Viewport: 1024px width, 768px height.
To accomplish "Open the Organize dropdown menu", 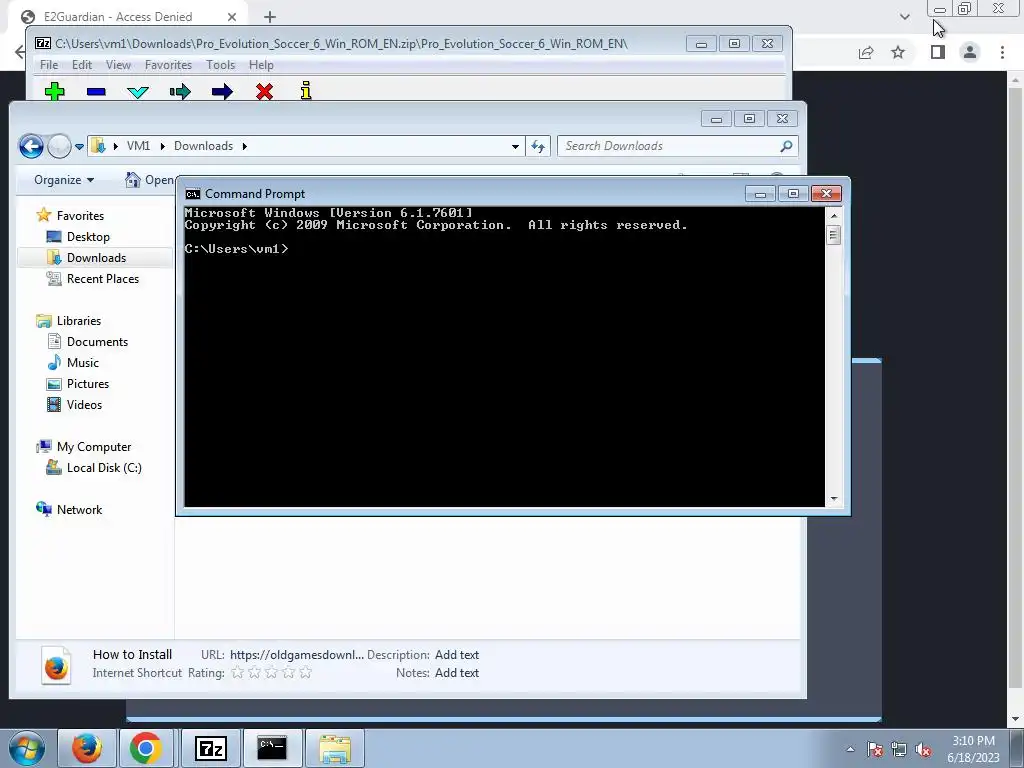I will [64, 180].
